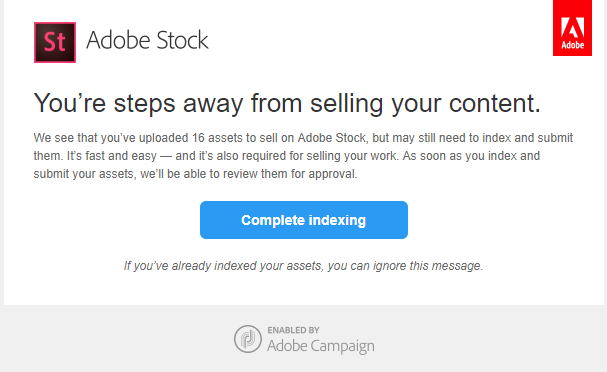Click the 'ENABLED BY' footer label
This screenshot has width=607, height=372.
point(293,330)
